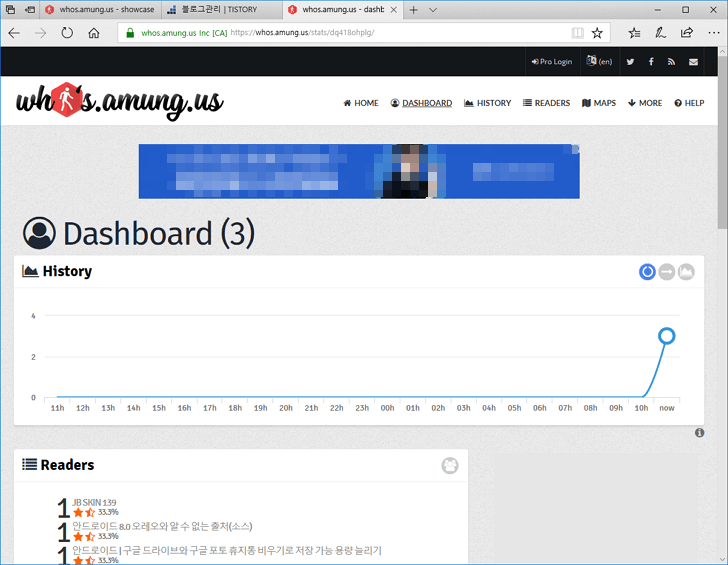Open 구글 드라이브 reader entry

227,550
